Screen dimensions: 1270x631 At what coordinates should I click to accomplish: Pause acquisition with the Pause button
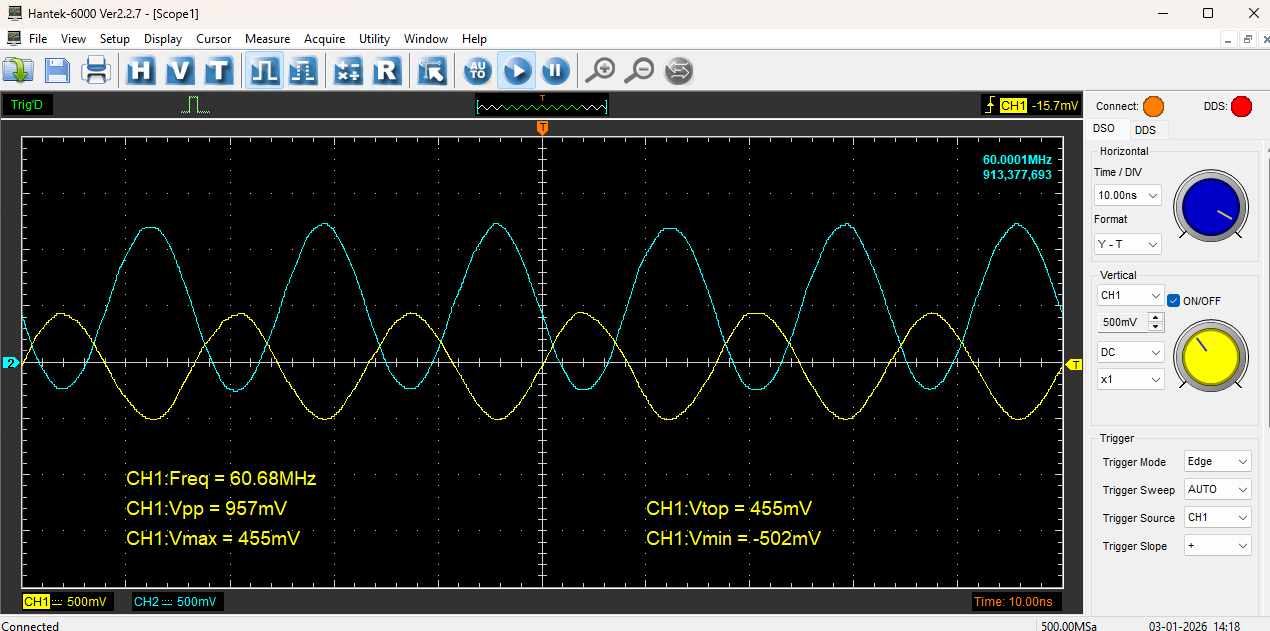pyautogui.click(x=555, y=71)
